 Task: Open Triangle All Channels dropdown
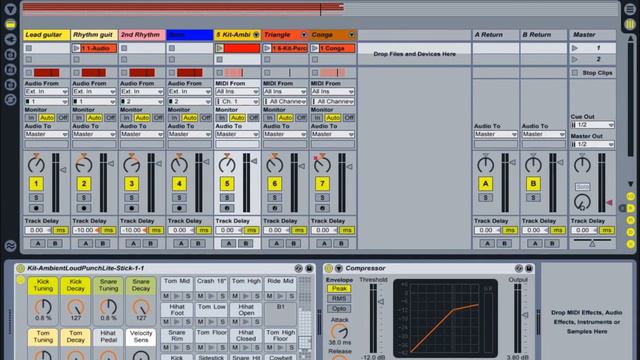tap(285, 101)
